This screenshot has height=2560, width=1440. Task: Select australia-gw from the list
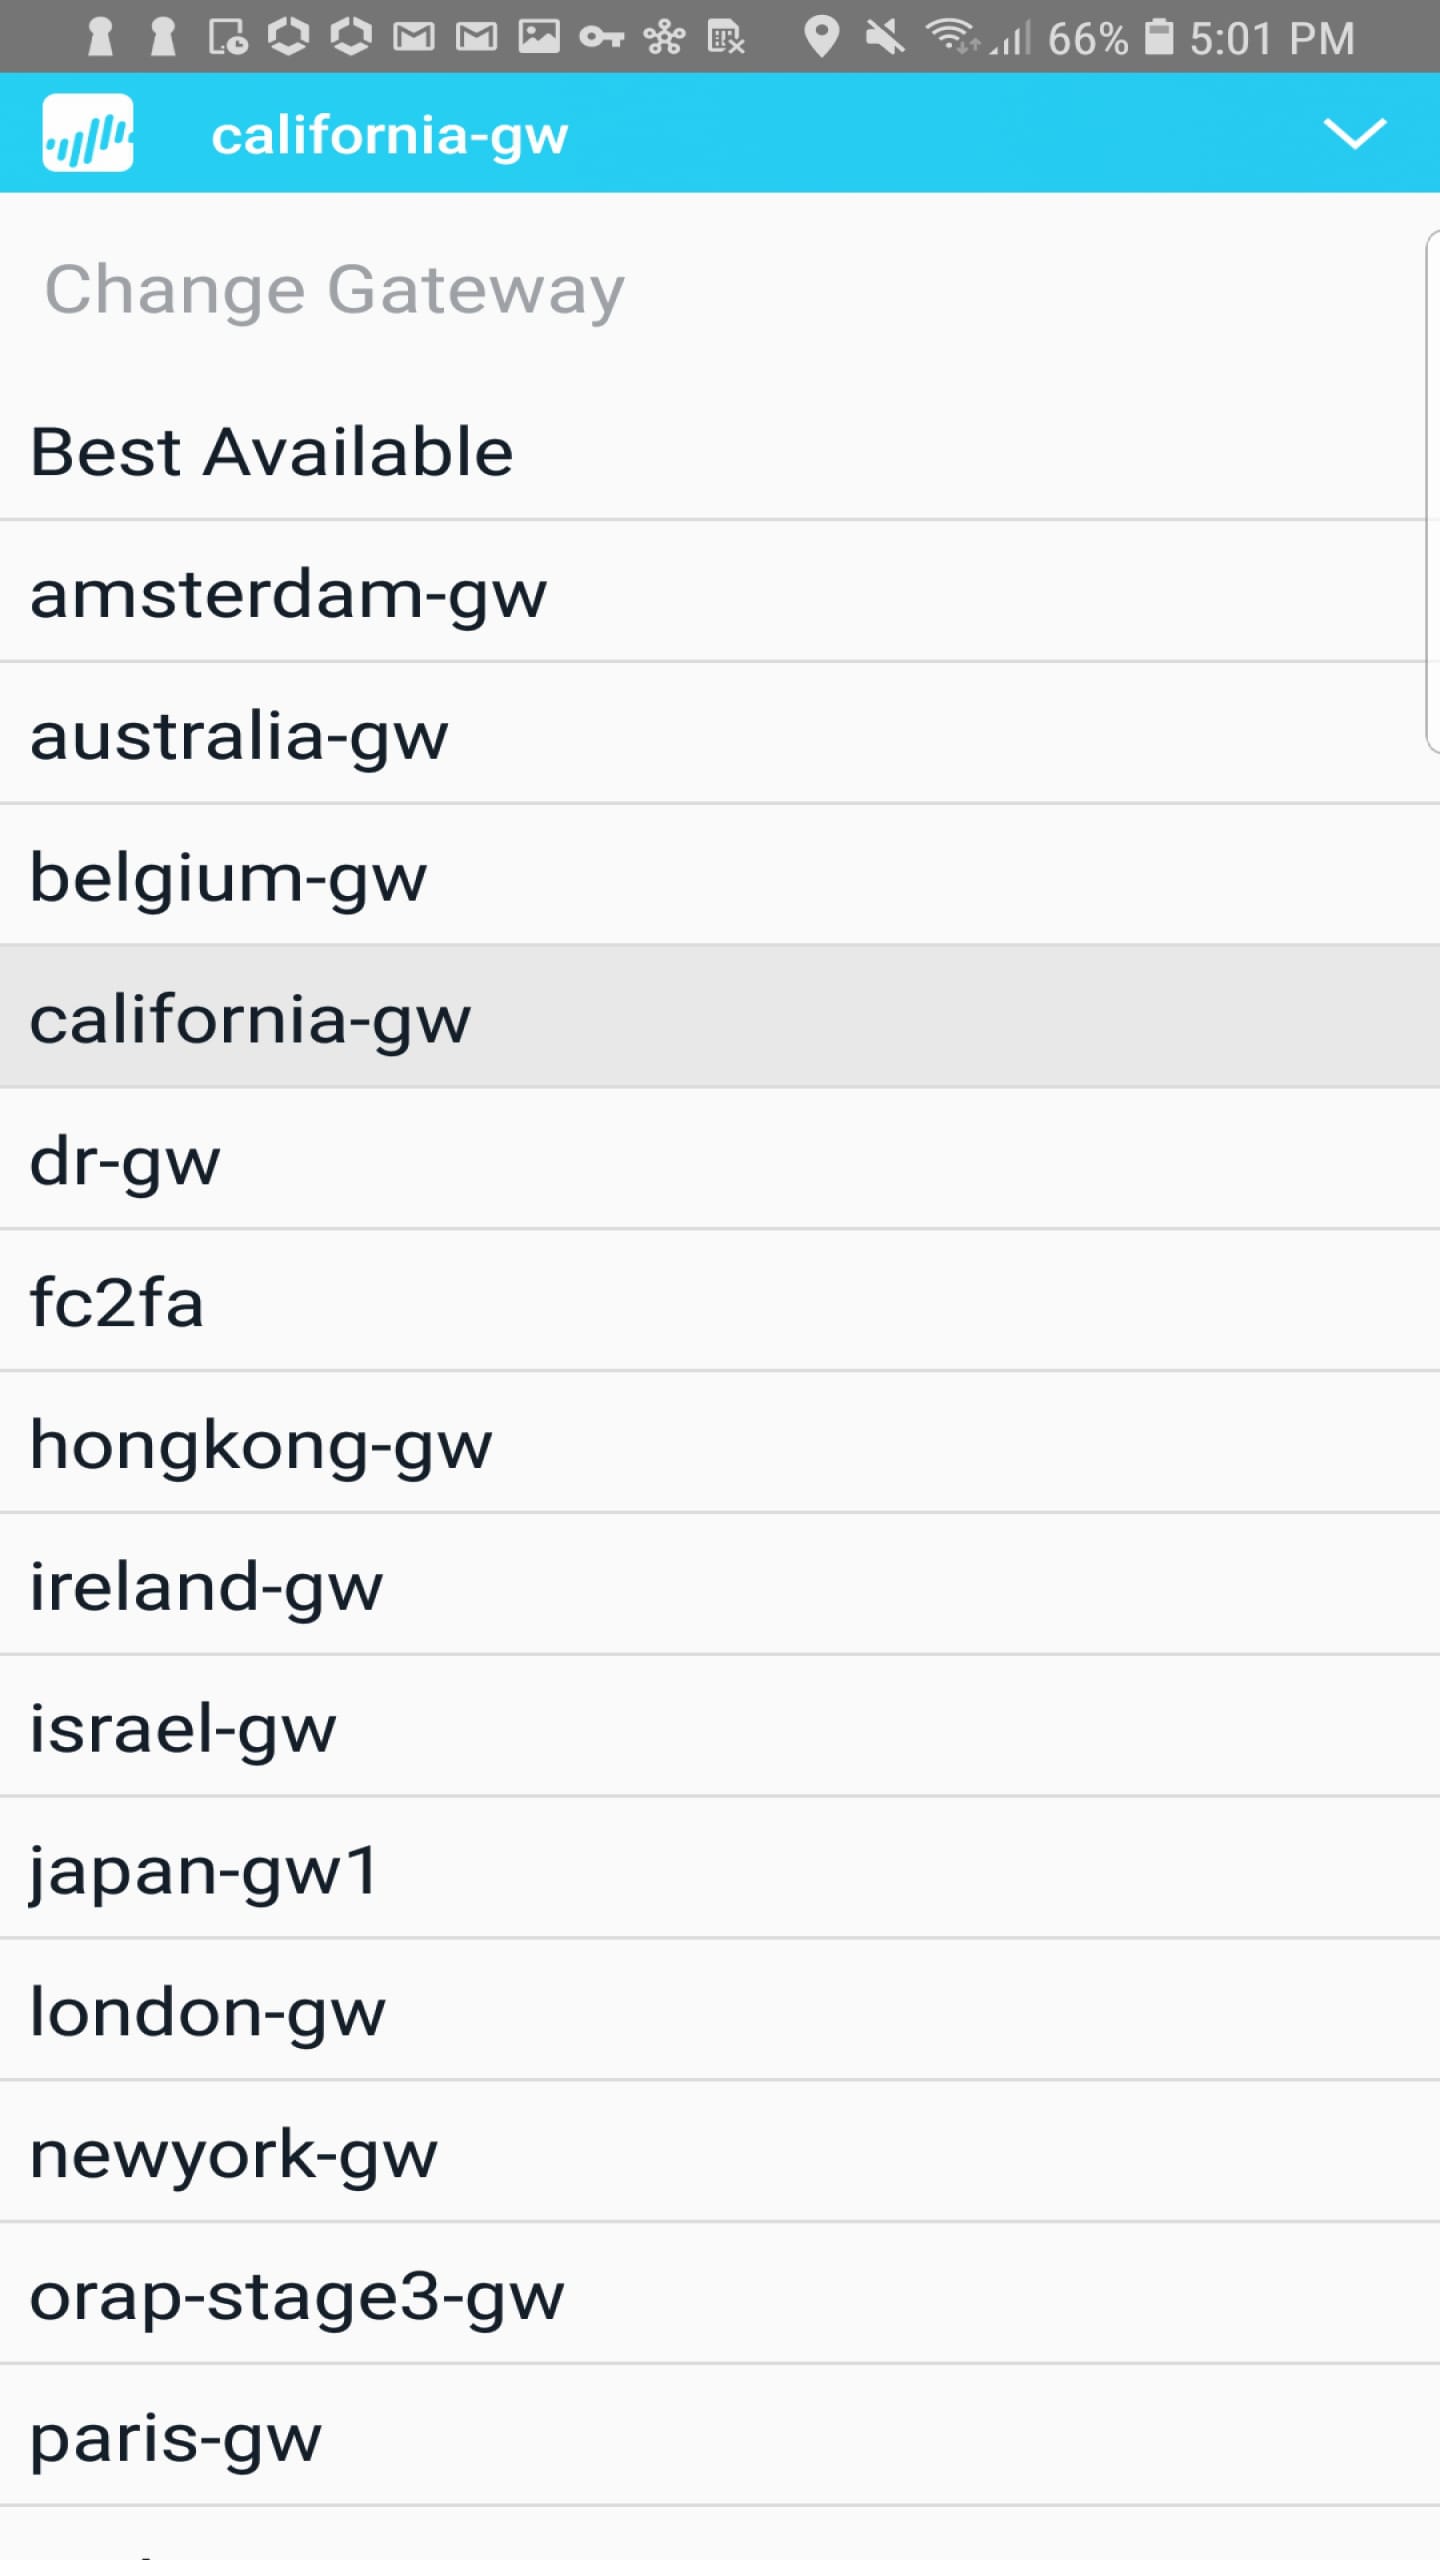[238, 736]
